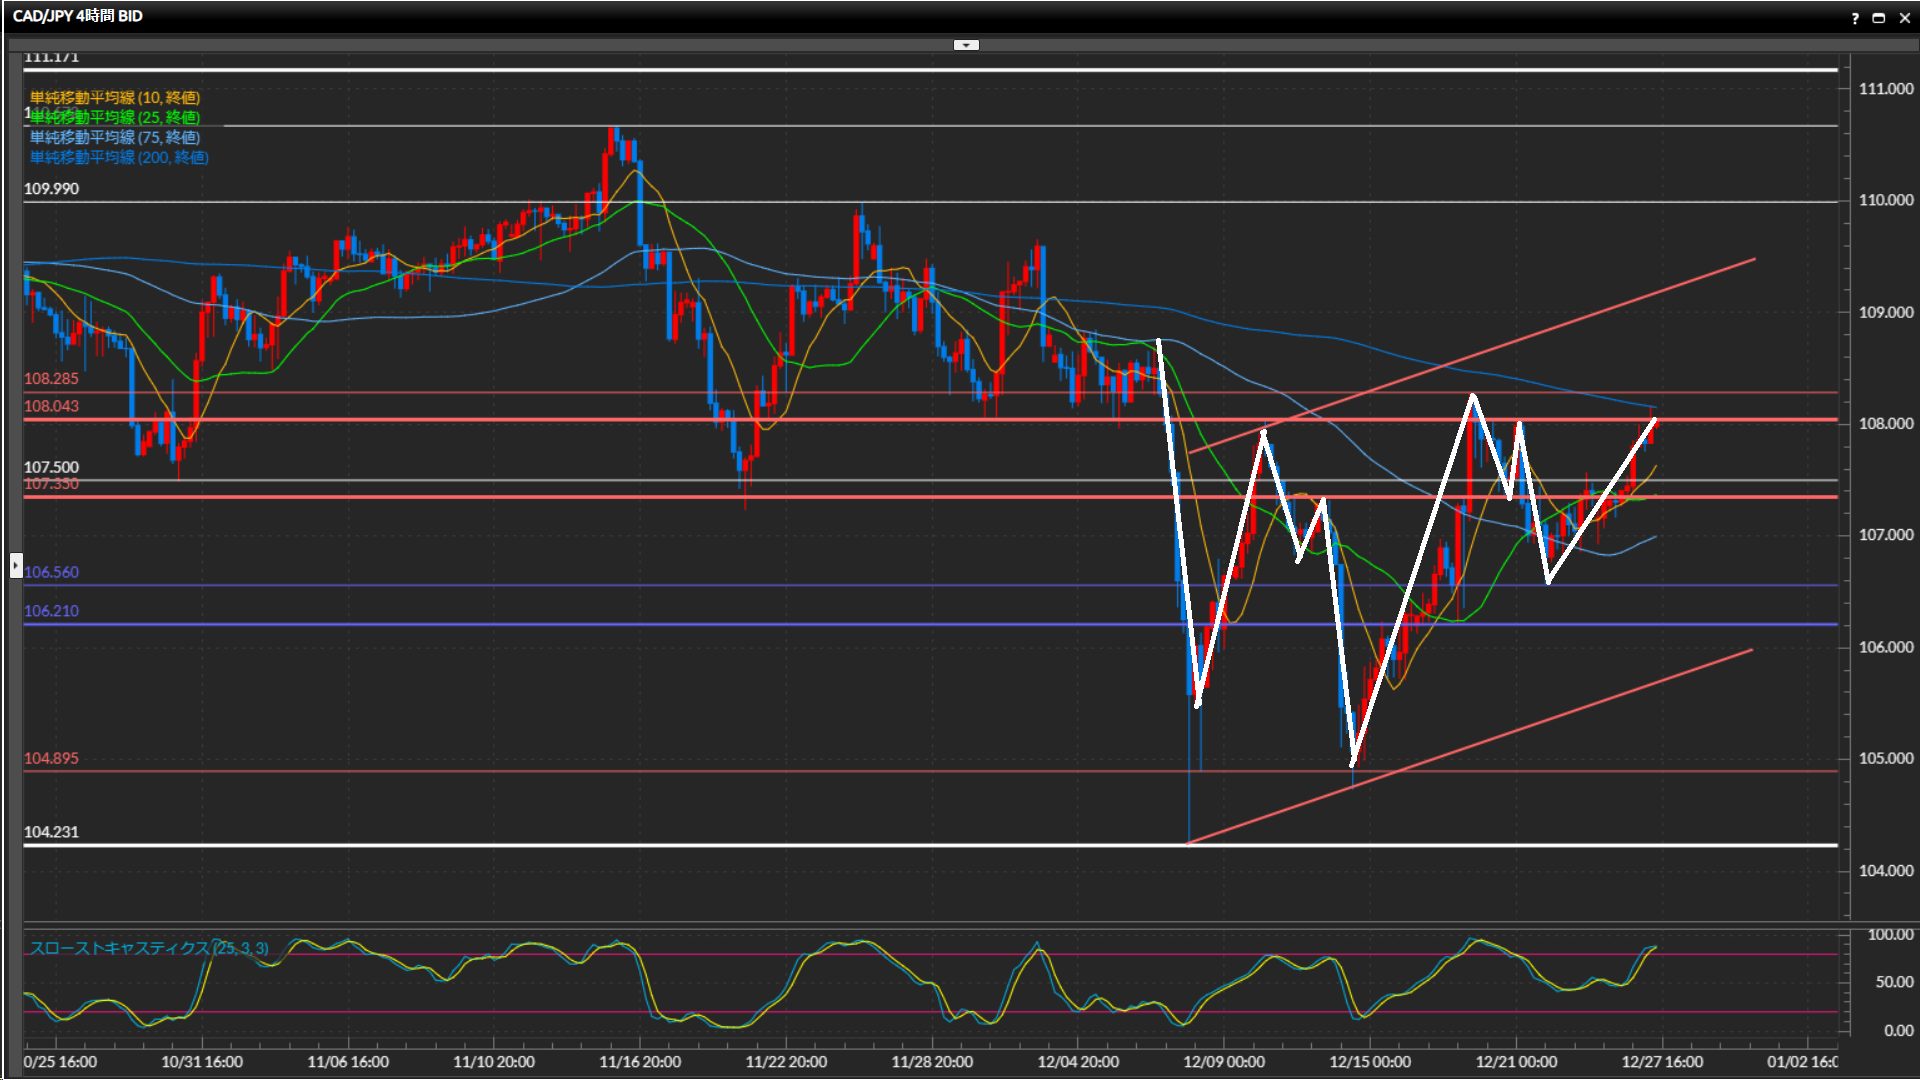Select the 107.350 red support line label
This screenshot has height=1080, width=1920.
click(51, 485)
